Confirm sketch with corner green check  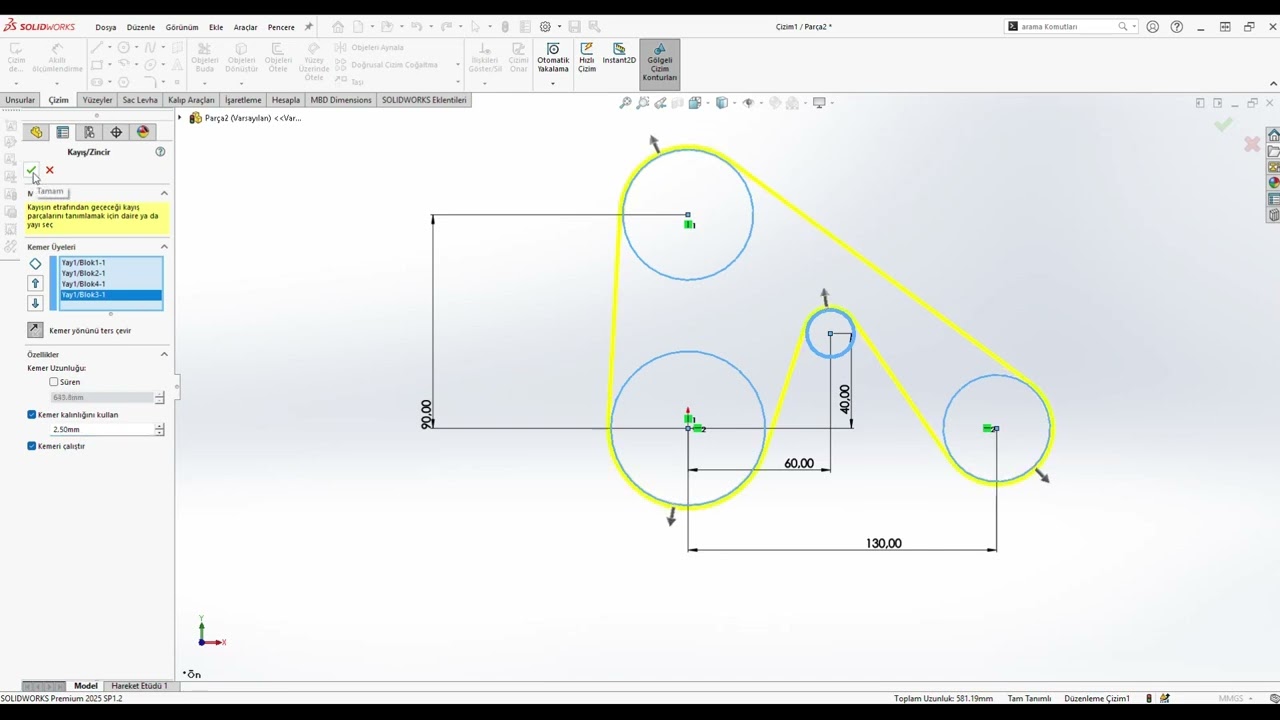pyautogui.click(x=1223, y=124)
